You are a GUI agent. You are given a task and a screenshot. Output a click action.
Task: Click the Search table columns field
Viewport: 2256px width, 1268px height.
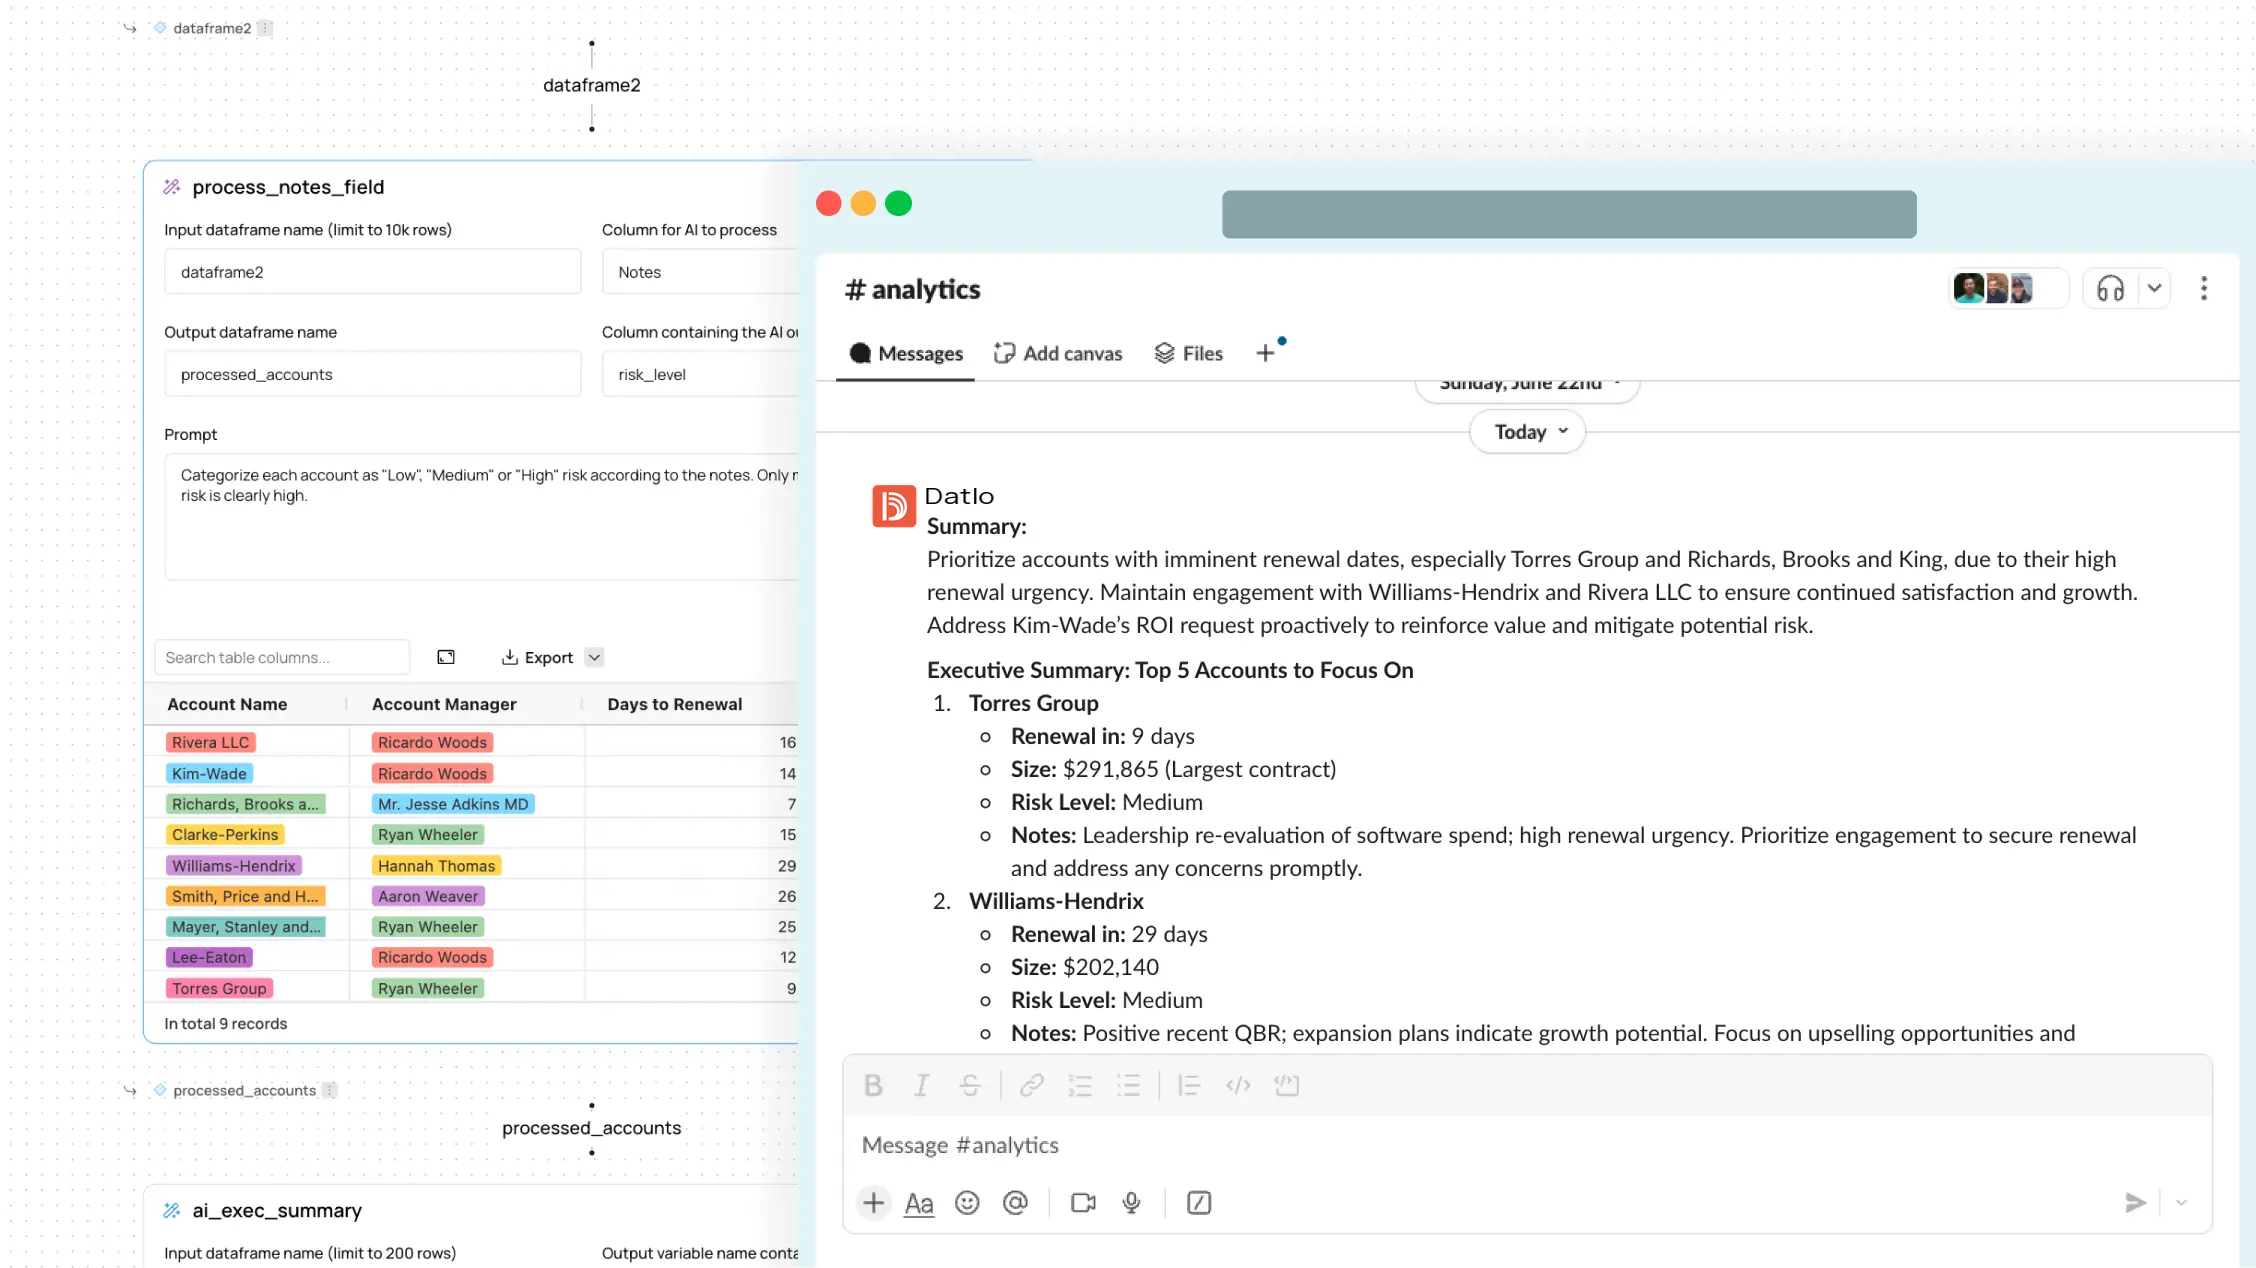click(x=282, y=657)
